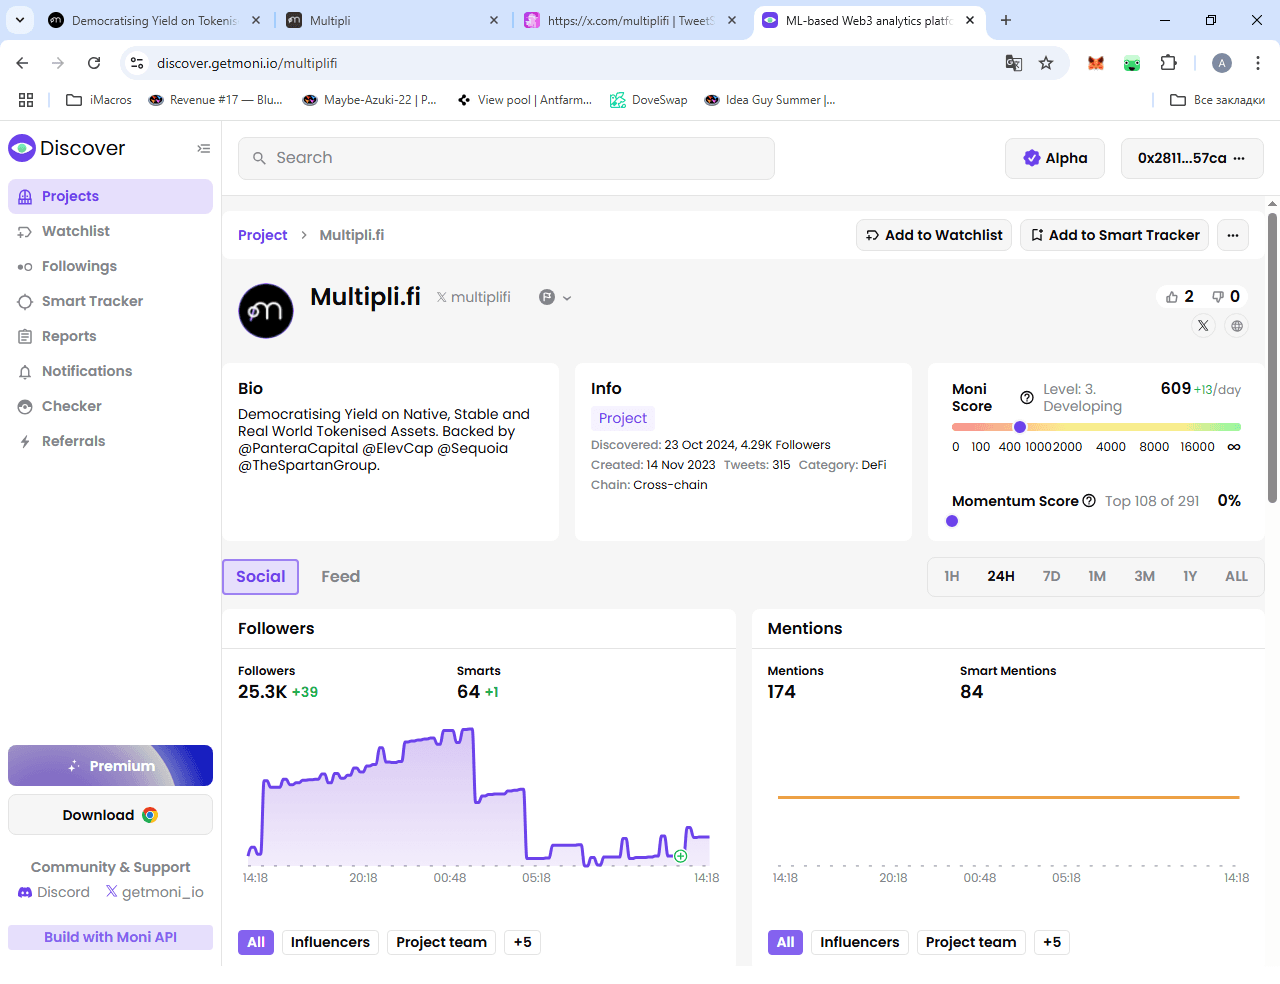Open the project website globe icon
1280x984 pixels.
[1237, 326]
